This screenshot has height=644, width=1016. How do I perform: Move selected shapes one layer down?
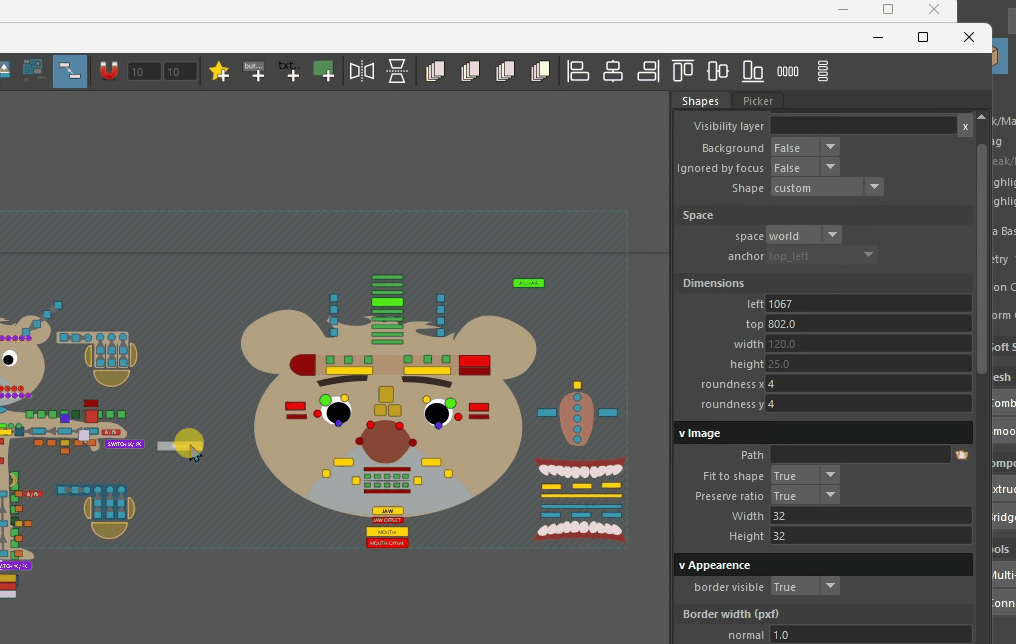[470, 71]
